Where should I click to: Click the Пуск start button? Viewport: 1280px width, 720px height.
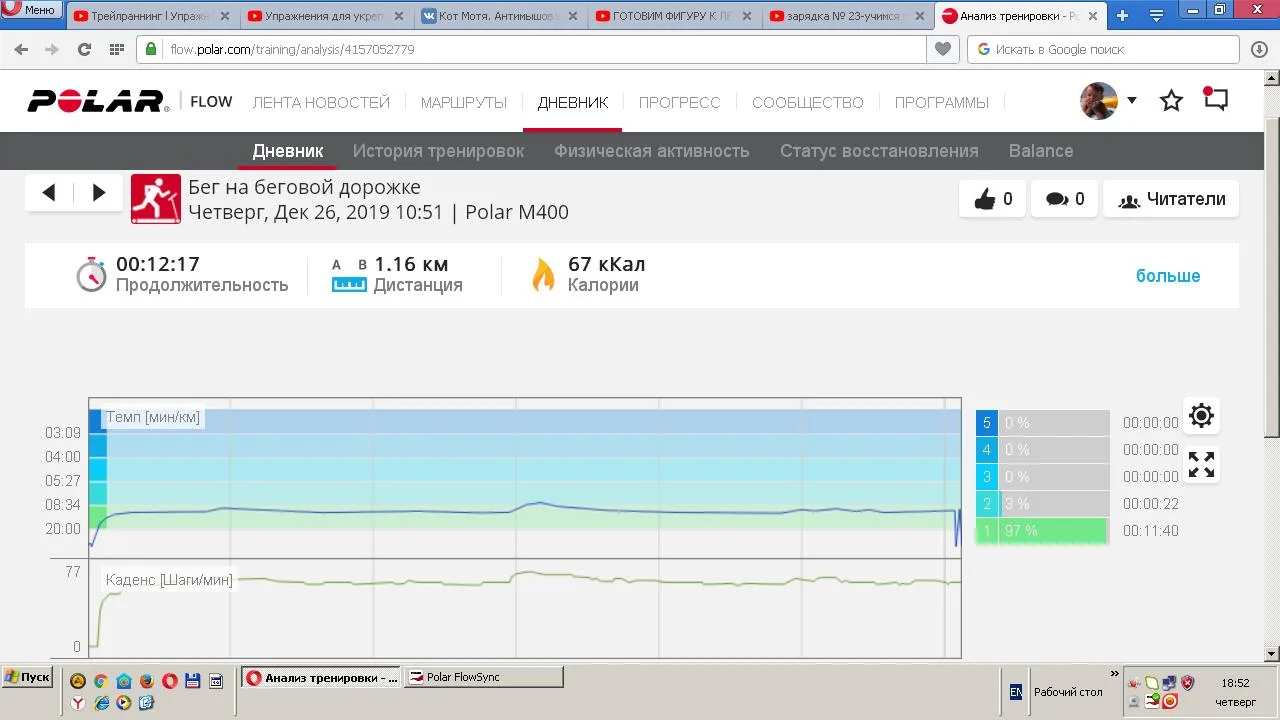pos(27,677)
